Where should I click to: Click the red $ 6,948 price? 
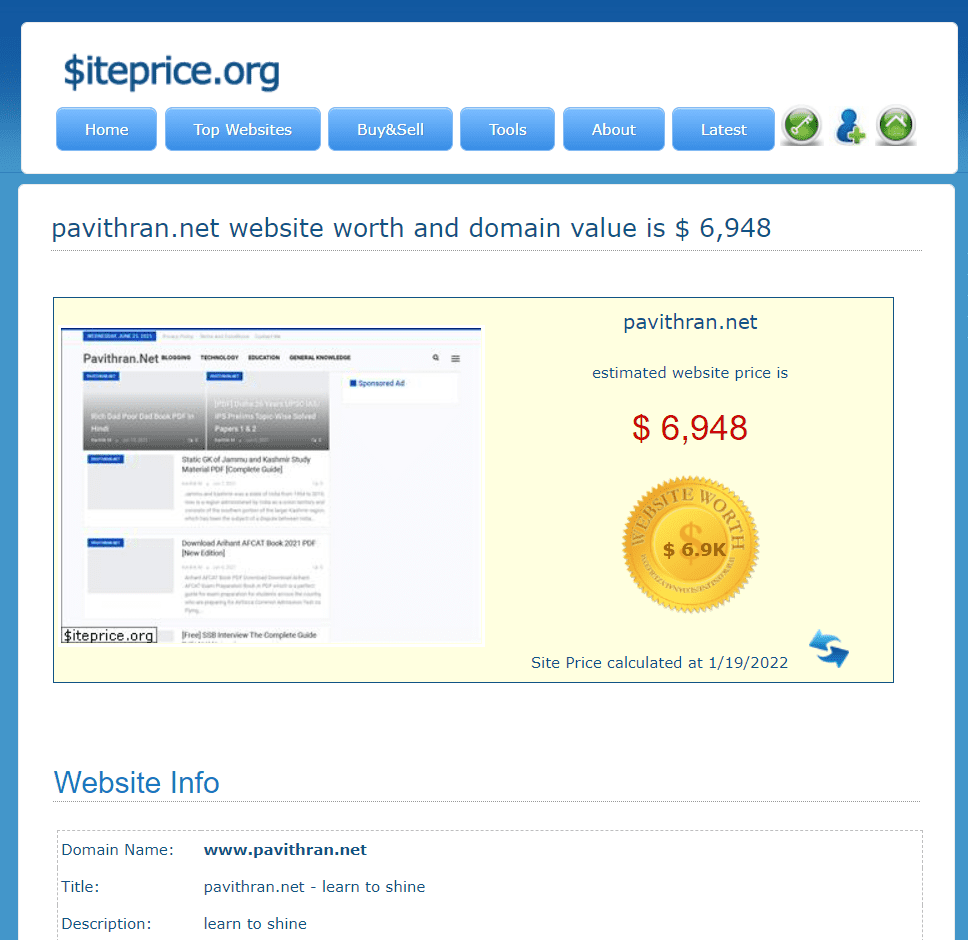click(690, 428)
